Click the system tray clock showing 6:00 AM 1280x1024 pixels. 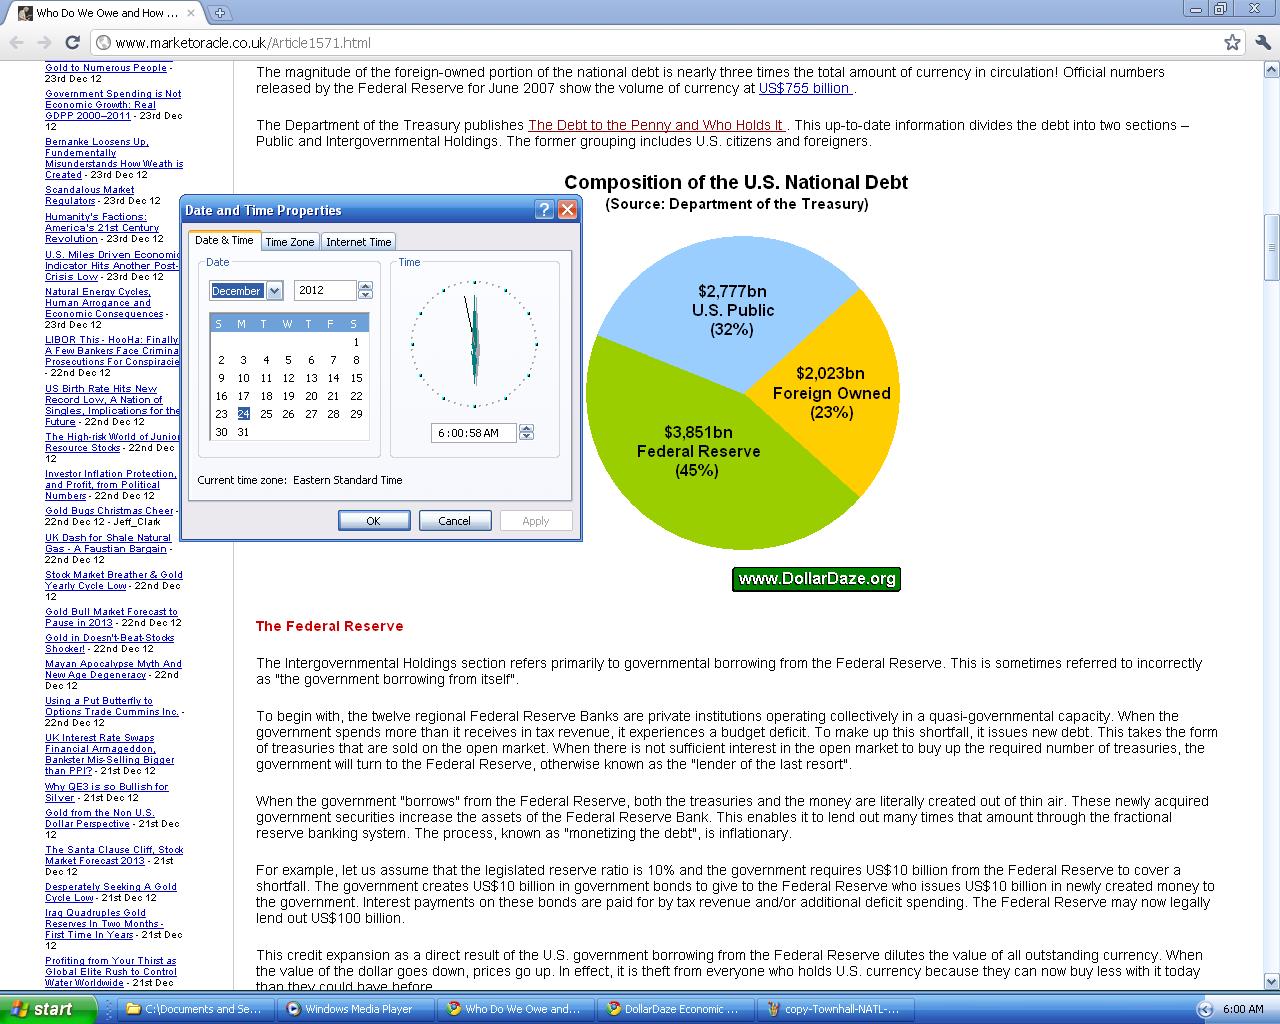(1243, 1009)
